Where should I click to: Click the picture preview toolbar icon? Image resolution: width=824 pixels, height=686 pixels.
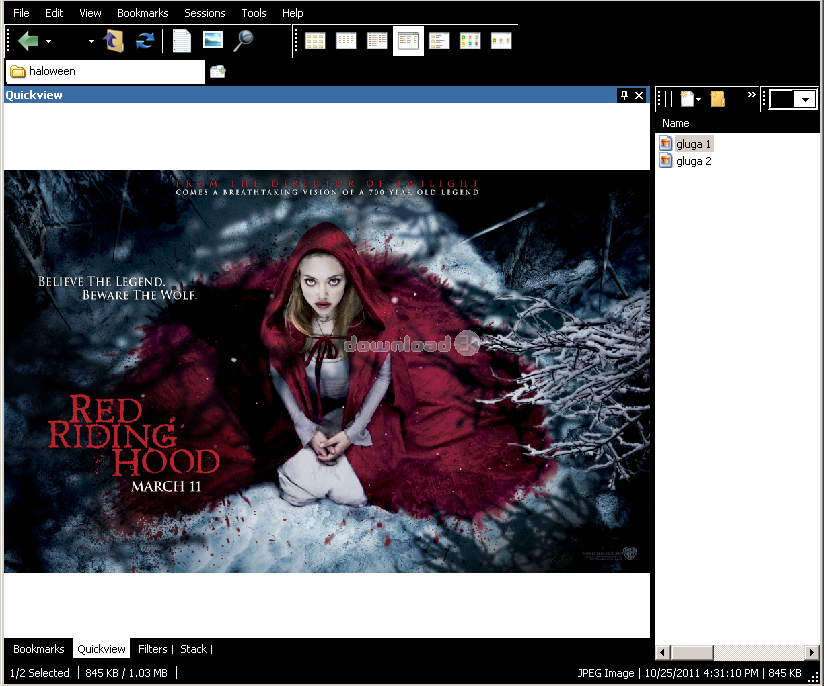click(x=213, y=40)
